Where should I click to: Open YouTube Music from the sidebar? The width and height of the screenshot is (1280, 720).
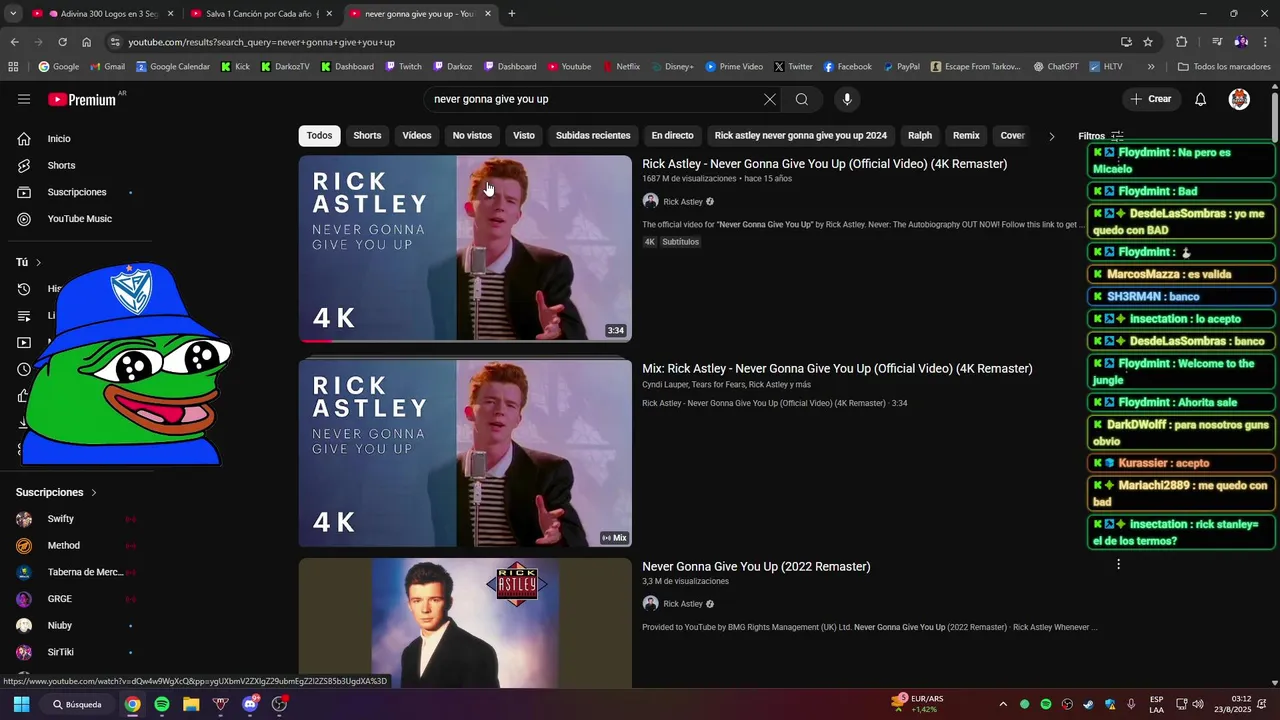[x=80, y=219]
